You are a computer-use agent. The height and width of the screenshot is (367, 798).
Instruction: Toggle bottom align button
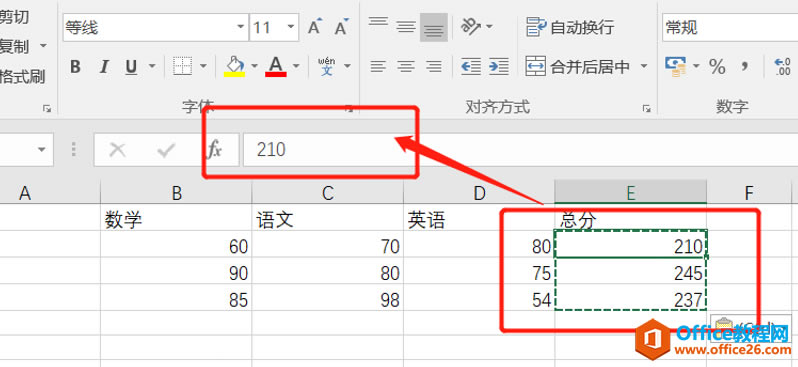(434, 27)
